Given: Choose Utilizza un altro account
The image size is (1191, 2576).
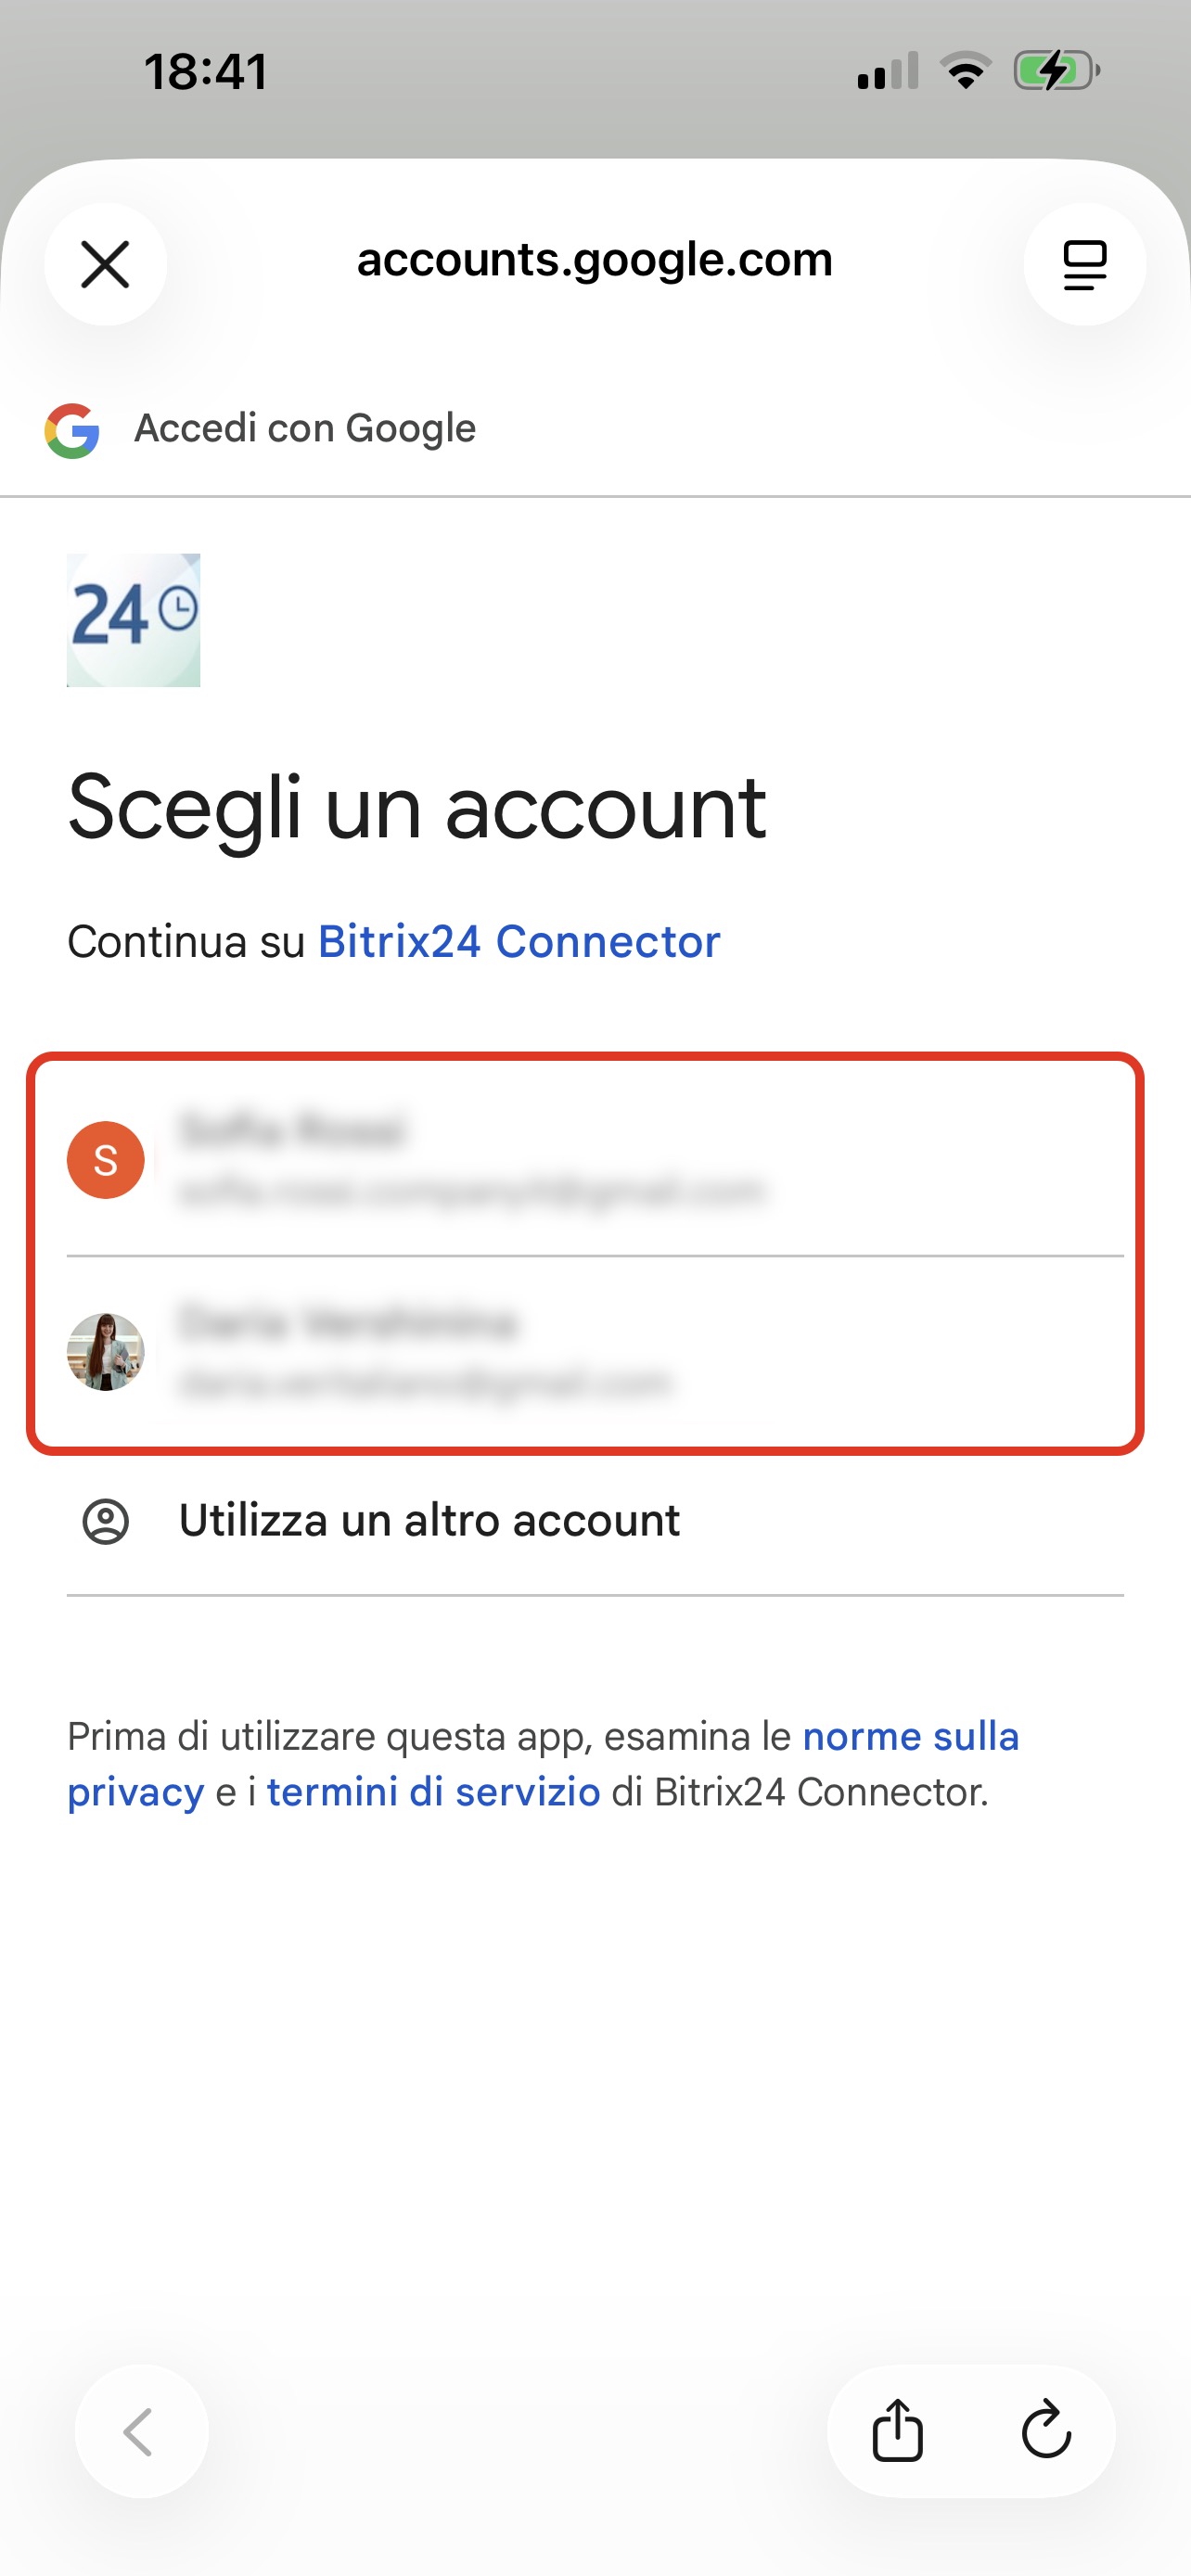Looking at the screenshot, I should tap(429, 1521).
